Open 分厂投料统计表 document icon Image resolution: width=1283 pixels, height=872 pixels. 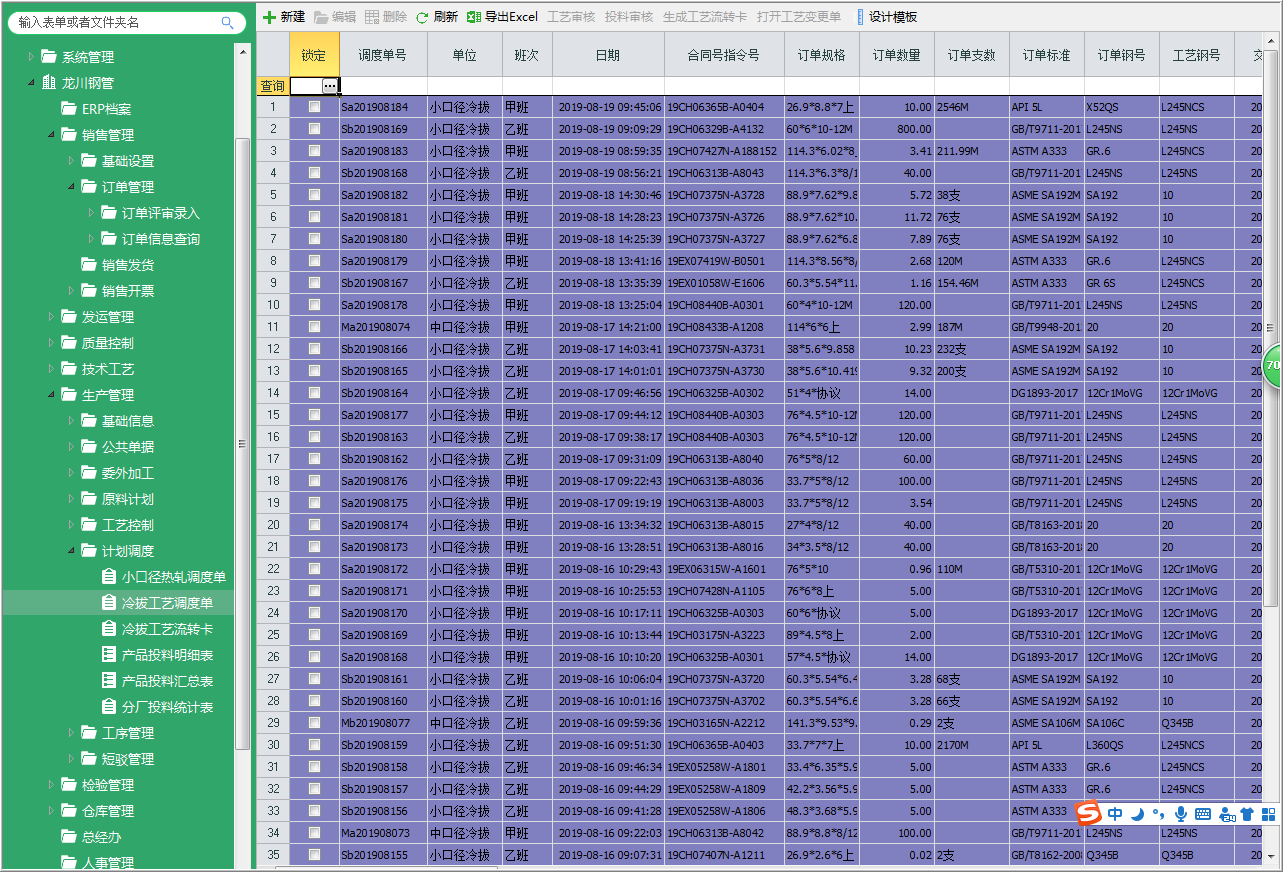[109, 707]
